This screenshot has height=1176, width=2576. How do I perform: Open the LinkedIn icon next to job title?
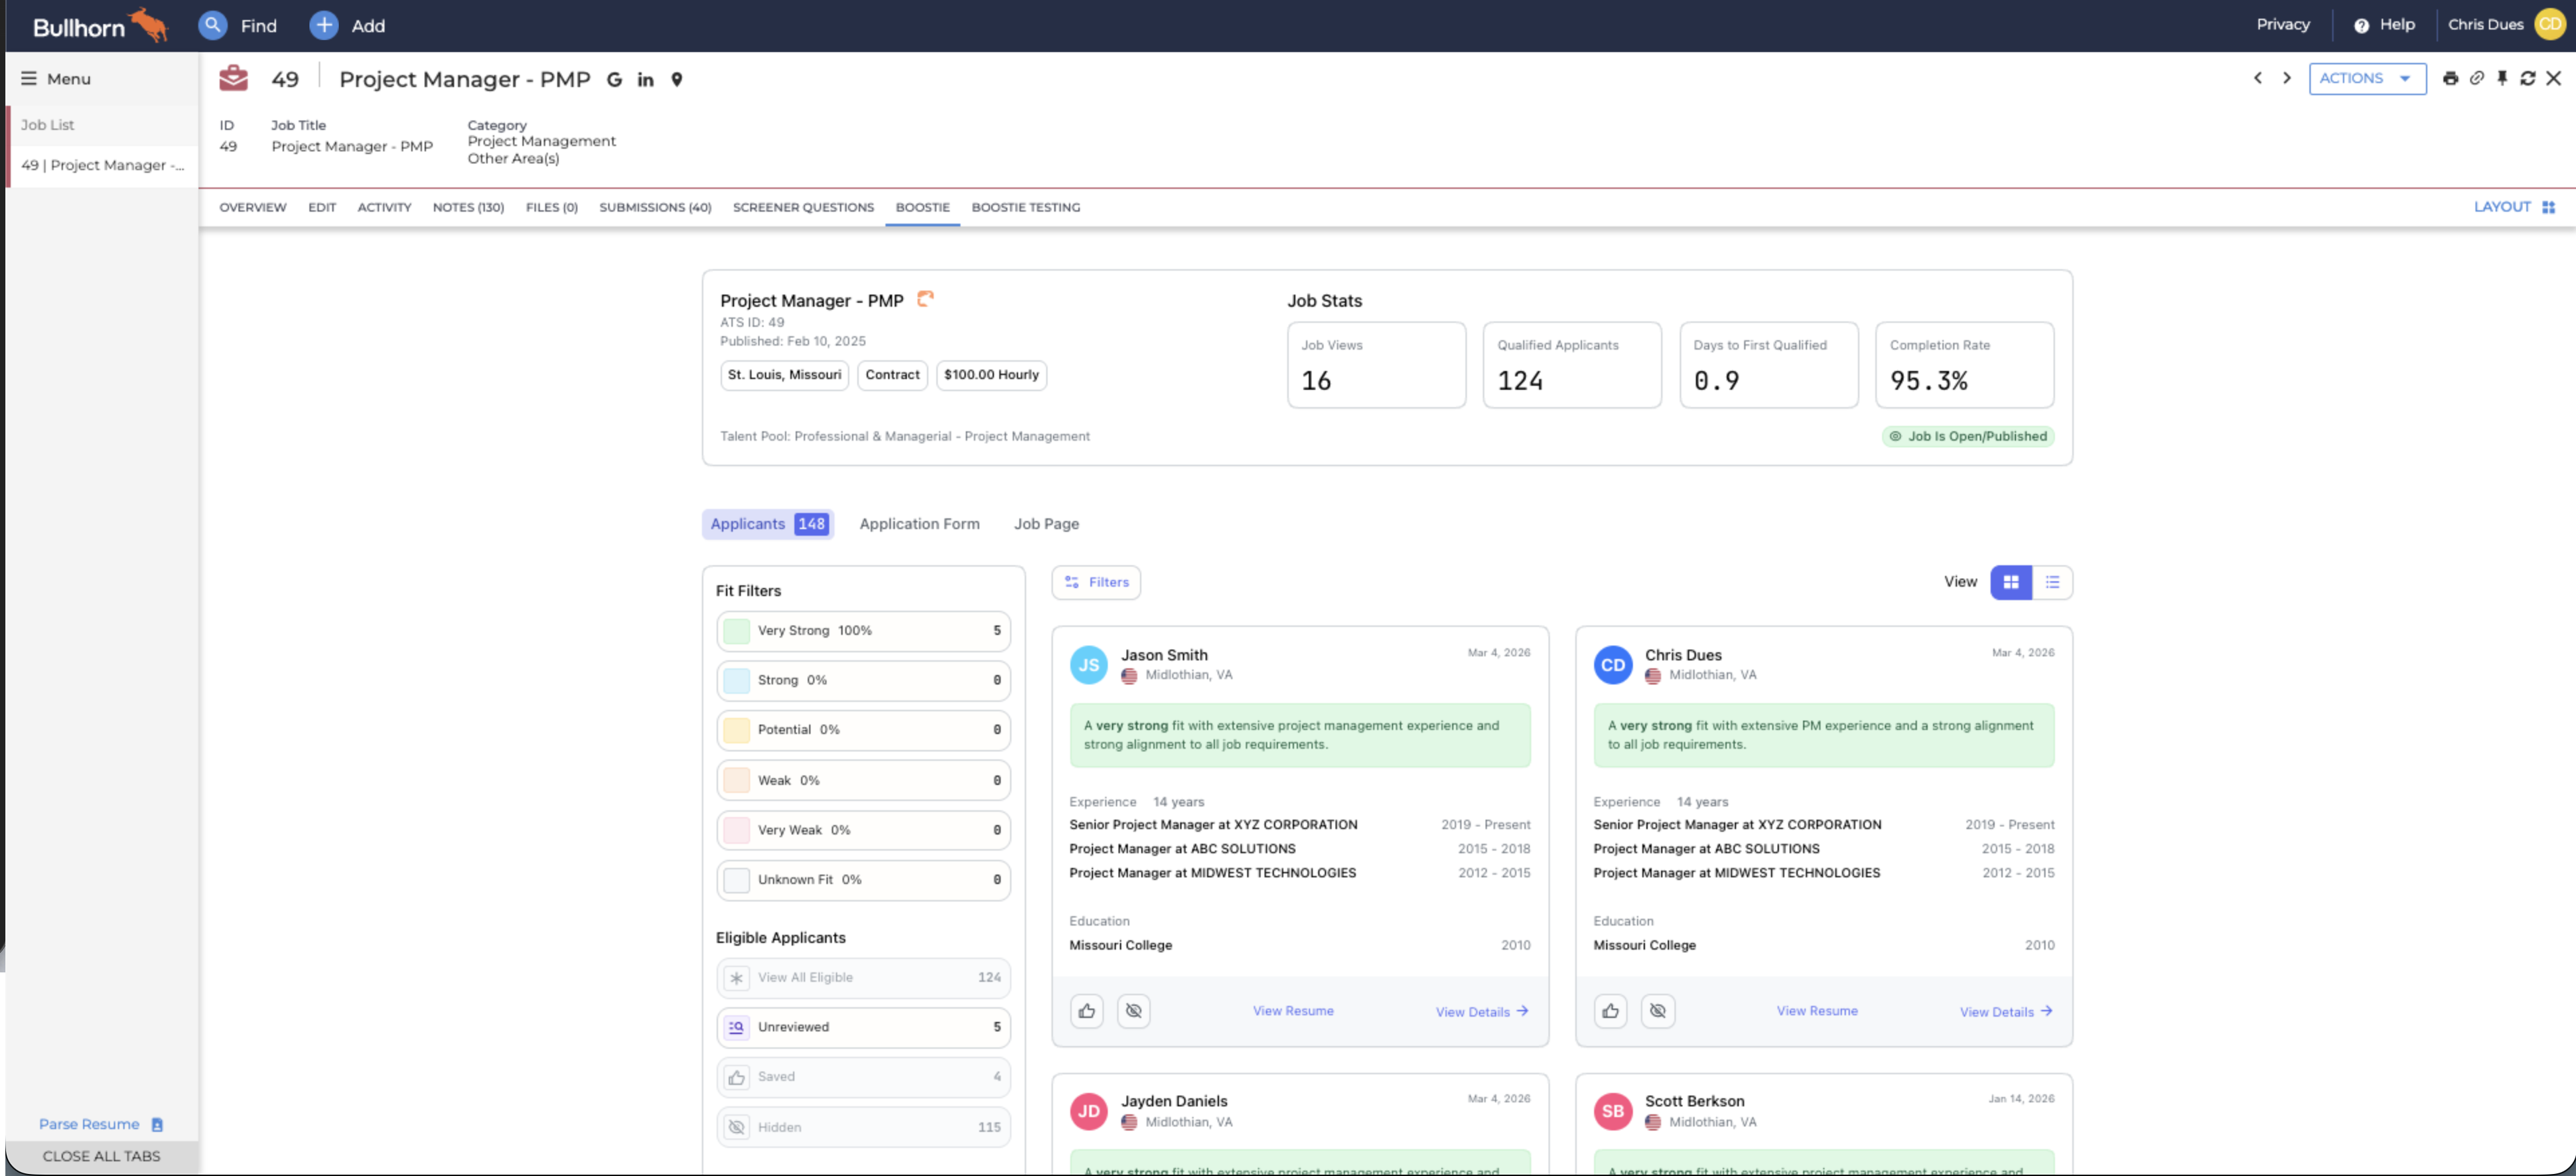(x=645, y=79)
